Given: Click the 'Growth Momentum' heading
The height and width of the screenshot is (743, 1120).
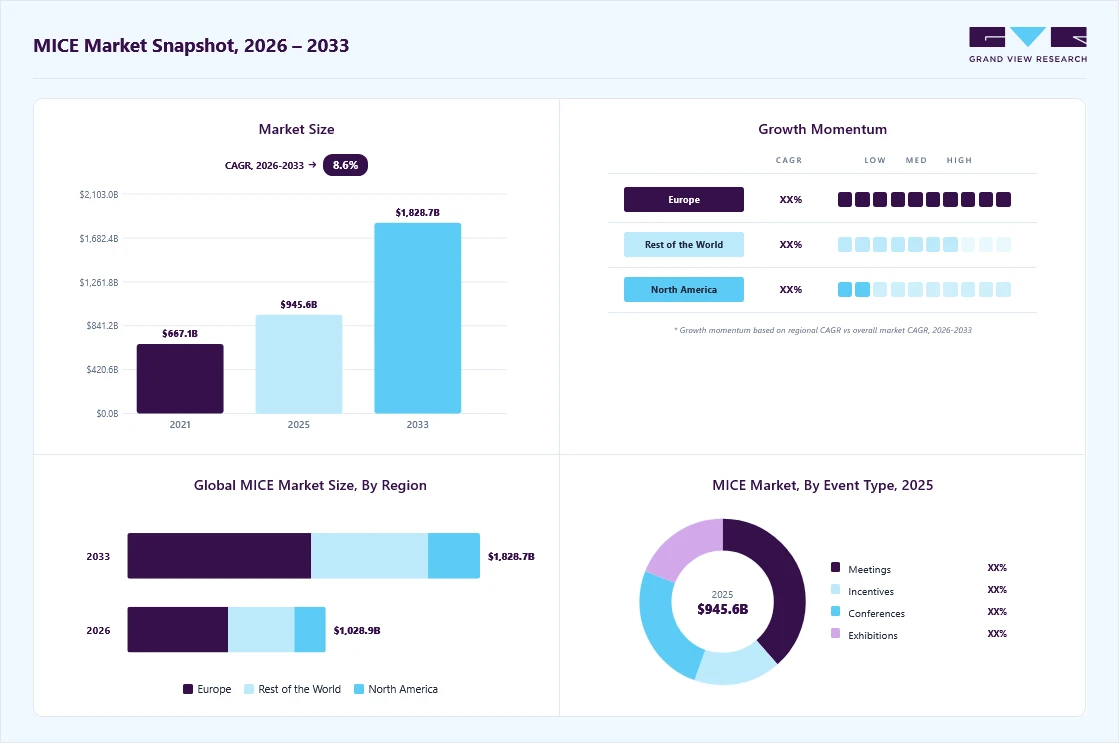Looking at the screenshot, I should coord(823,129).
